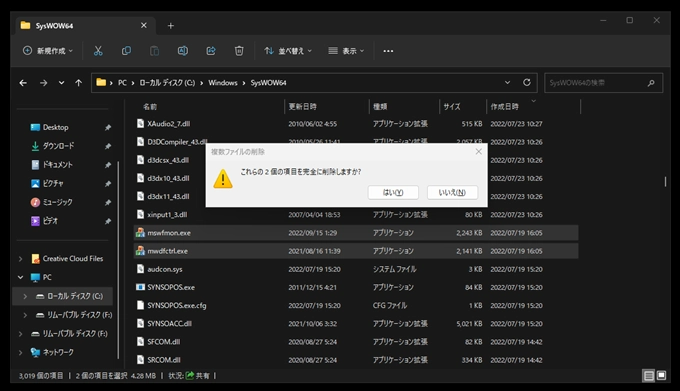Click the mwdfctrl.exe file icon
This screenshot has height=391, width=680.
click(140, 251)
